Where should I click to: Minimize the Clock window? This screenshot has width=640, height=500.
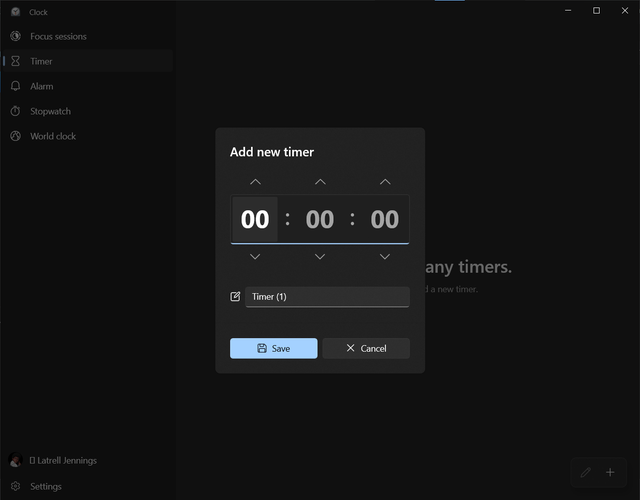point(568,11)
